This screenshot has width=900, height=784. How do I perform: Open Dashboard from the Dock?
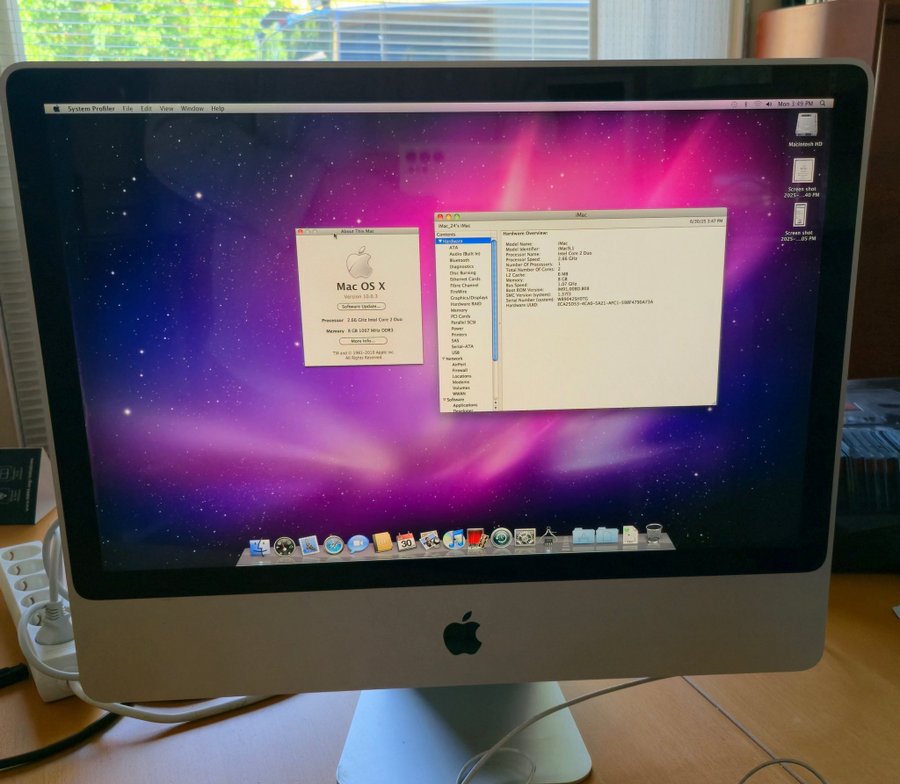[x=284, y=546]
